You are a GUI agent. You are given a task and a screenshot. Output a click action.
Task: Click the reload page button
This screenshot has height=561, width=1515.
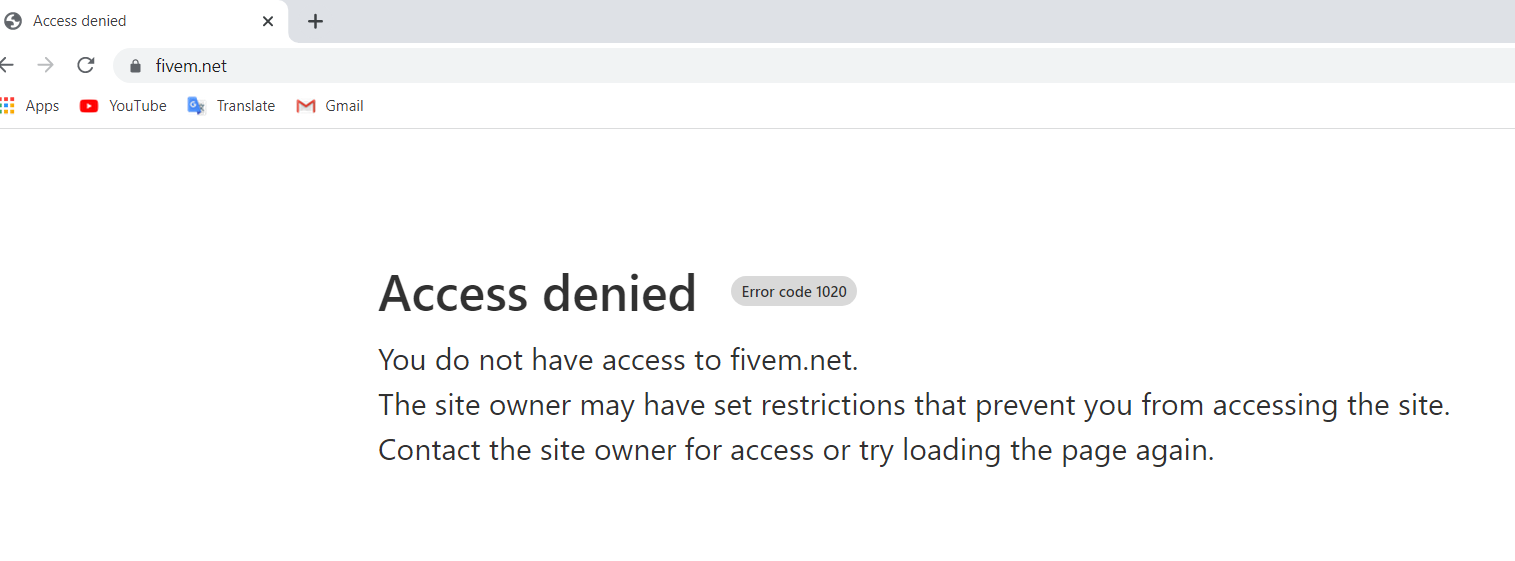pyautogui.click(x=86, y=66)
